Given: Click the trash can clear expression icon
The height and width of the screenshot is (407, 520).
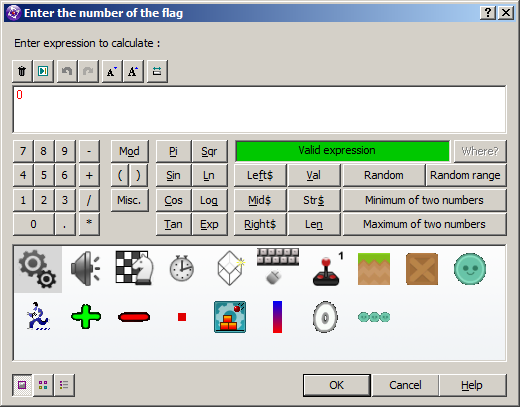Looking at the screenshot, I should pyautogui.click(x=22, y=71).
